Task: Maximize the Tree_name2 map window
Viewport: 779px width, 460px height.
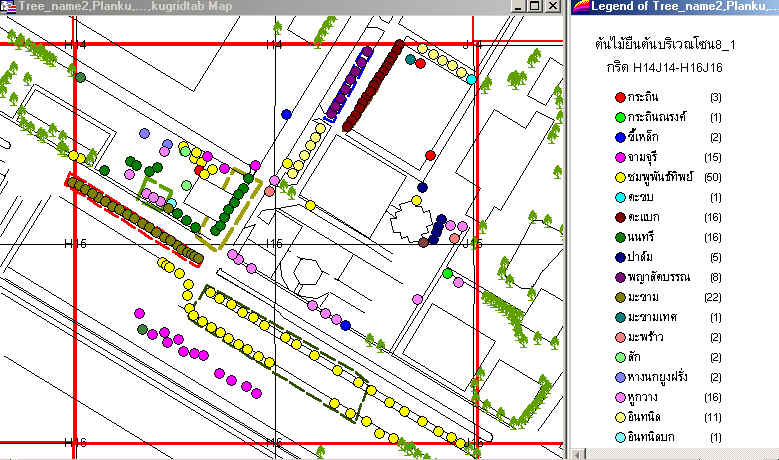Action: tap(537, 7)
